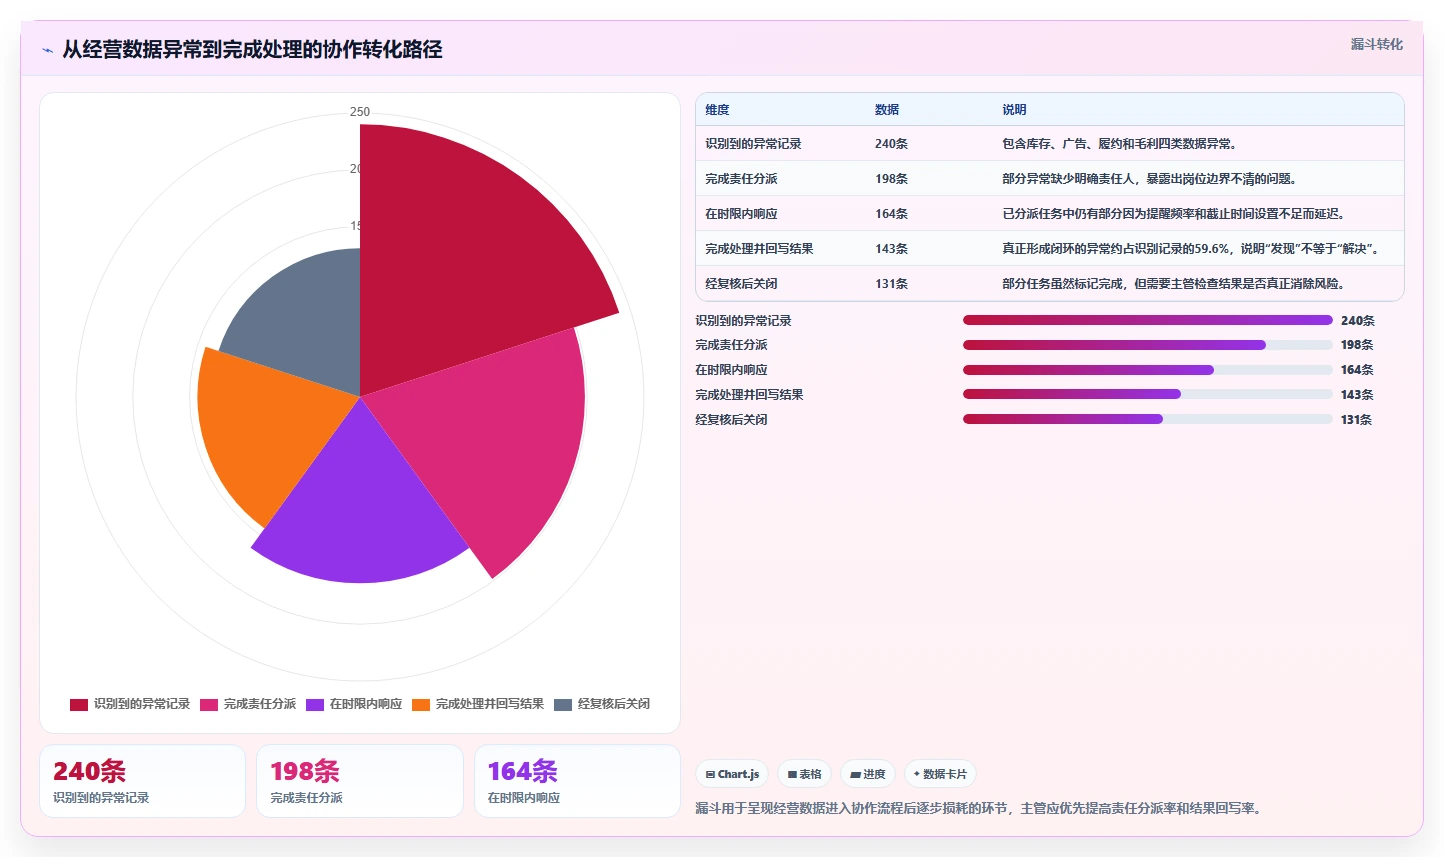This screenshot has height=857, width=1444.
Task: Click the 164条 stat card
Action: pos(577,781)
